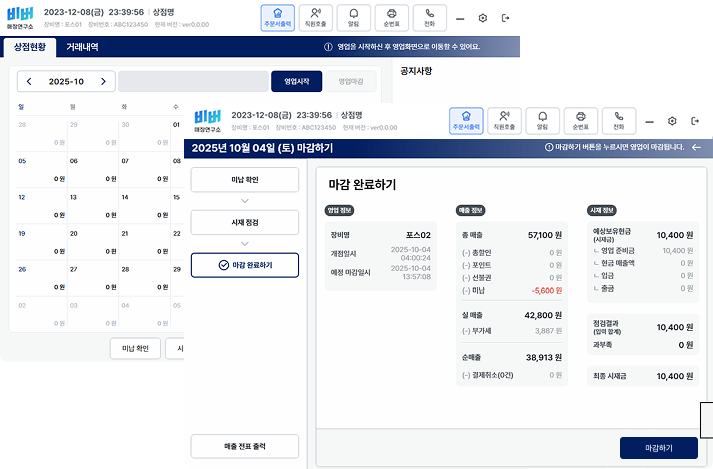Open 알림 bell in the back store-status window
Image resolution: width=713 pixels, height=469 pixels.
(353, 18)
